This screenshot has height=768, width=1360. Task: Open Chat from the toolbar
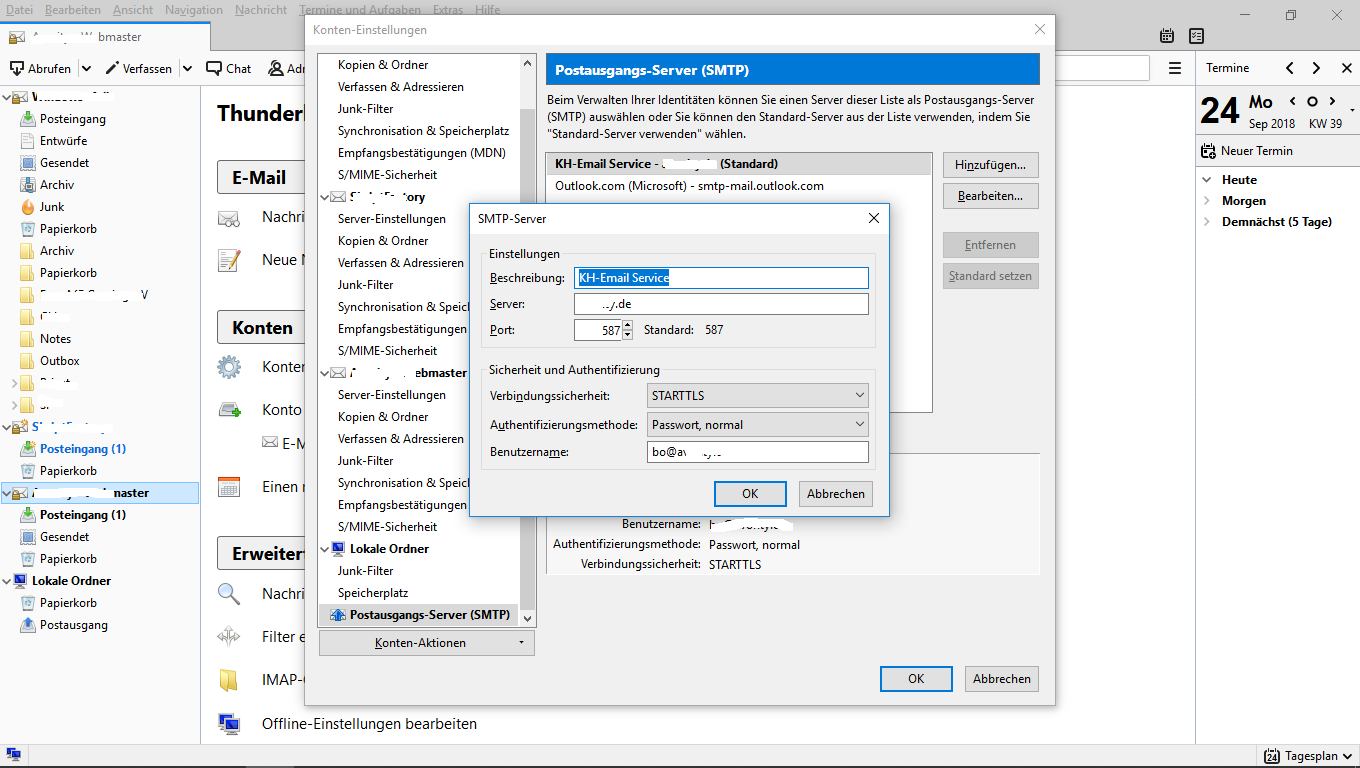[214, 69]
